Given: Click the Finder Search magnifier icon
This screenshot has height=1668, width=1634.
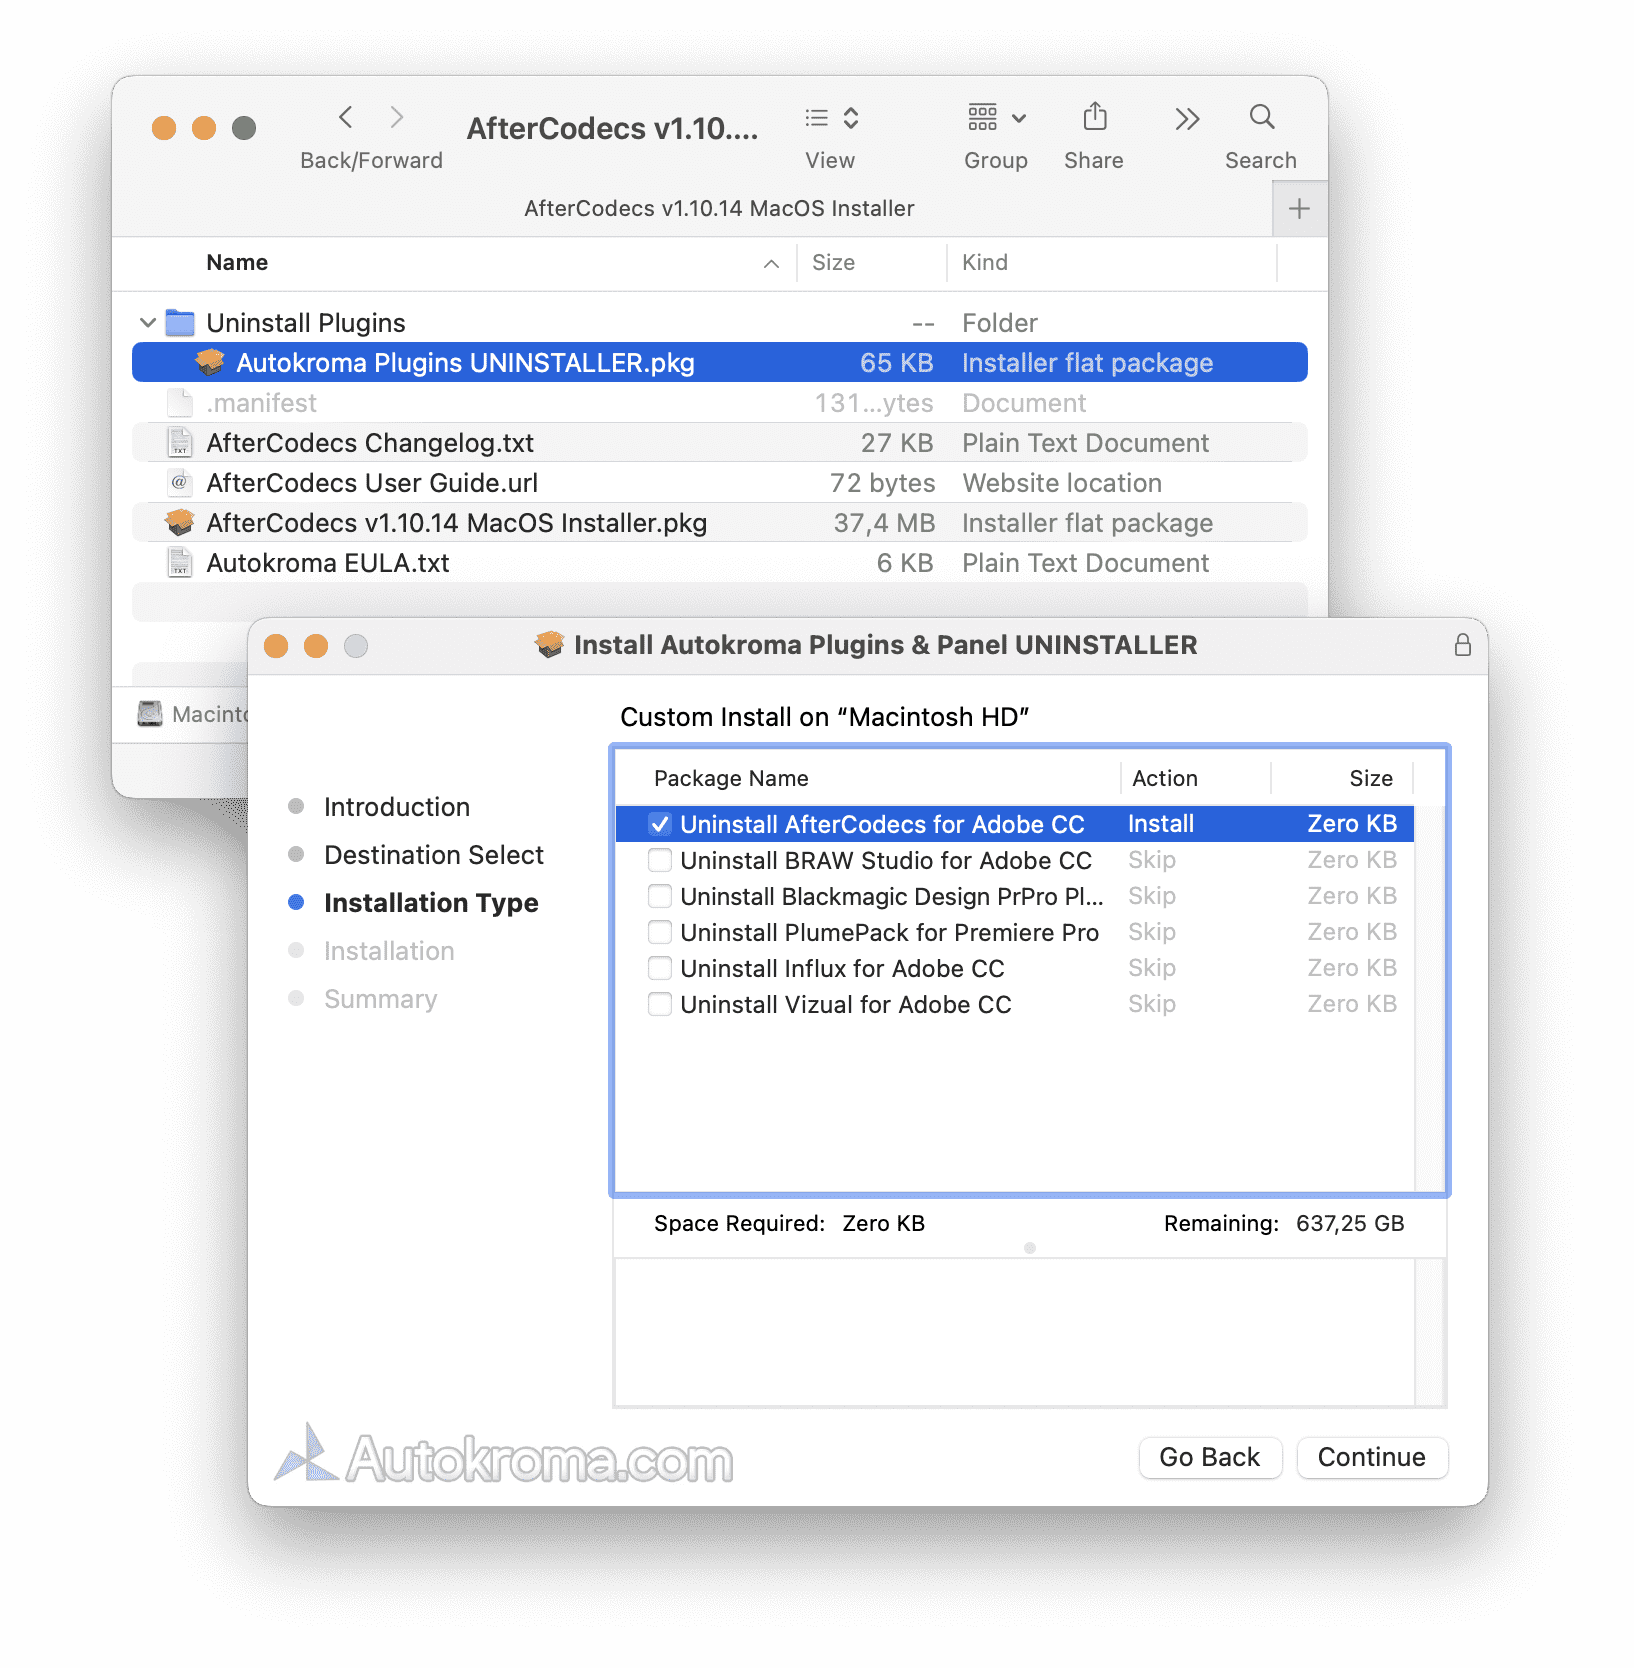Looking at the screenshot, I should tap(1261, 118).
